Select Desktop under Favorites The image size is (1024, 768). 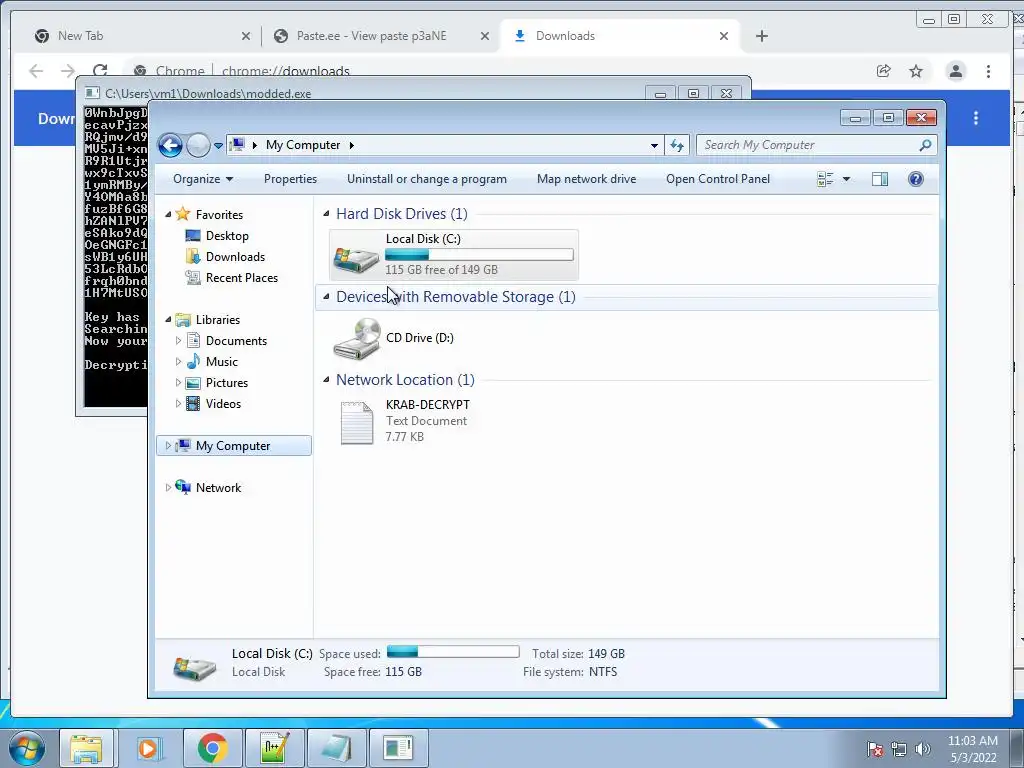coord(227,236)
